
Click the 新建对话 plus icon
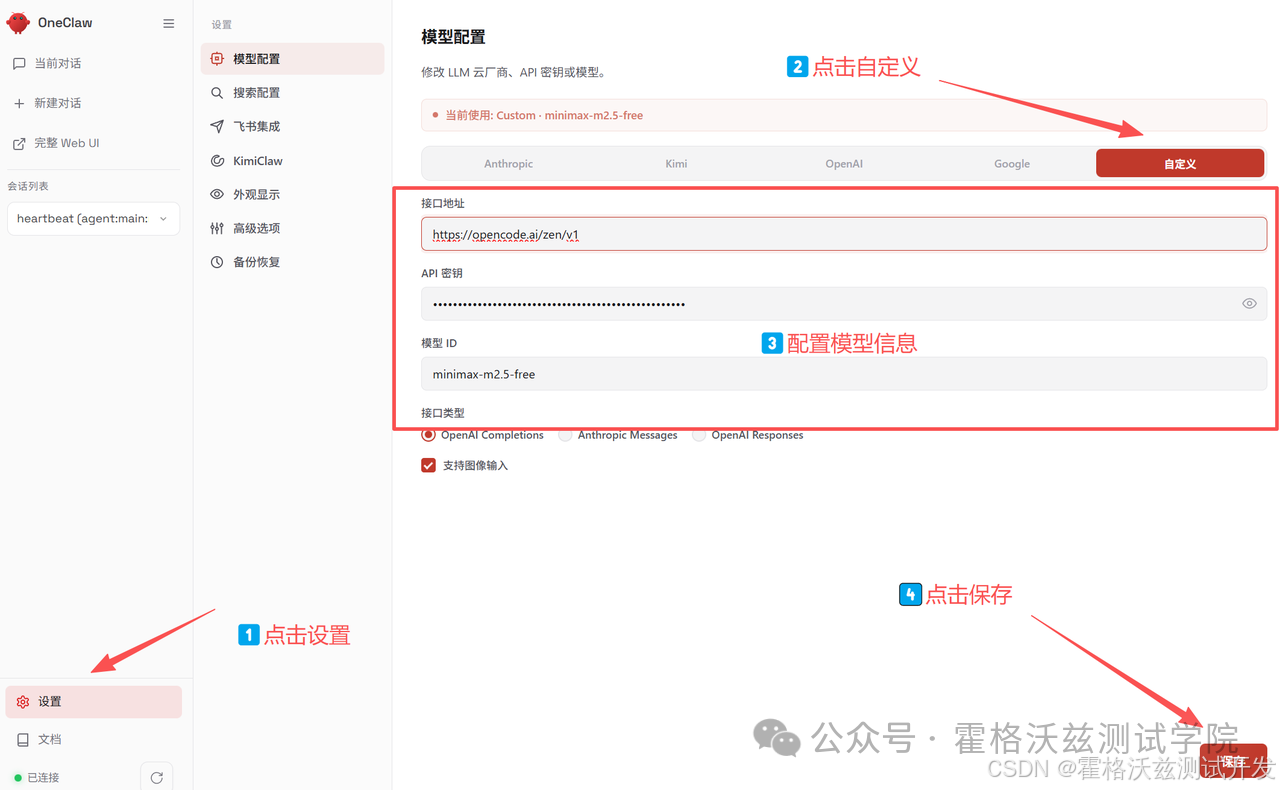[x=19, y=103]
